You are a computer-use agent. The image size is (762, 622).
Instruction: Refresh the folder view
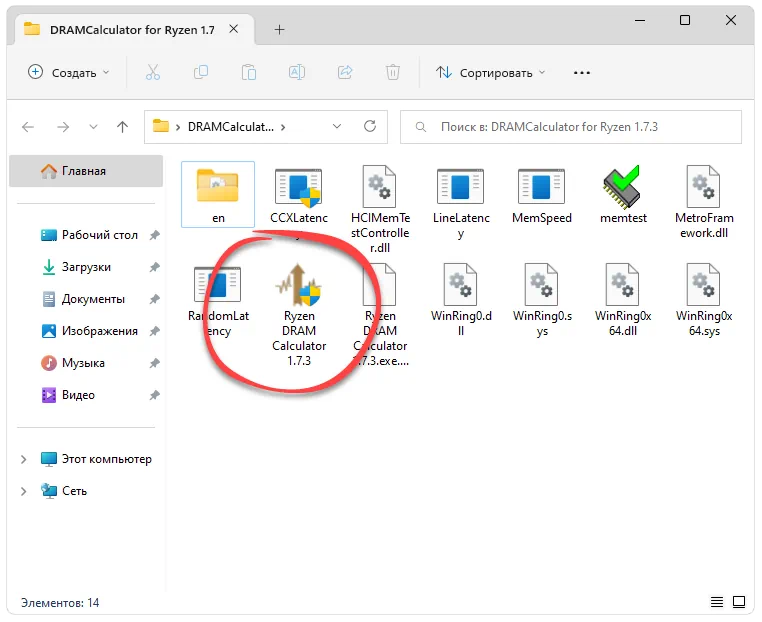tap(370, 127)
